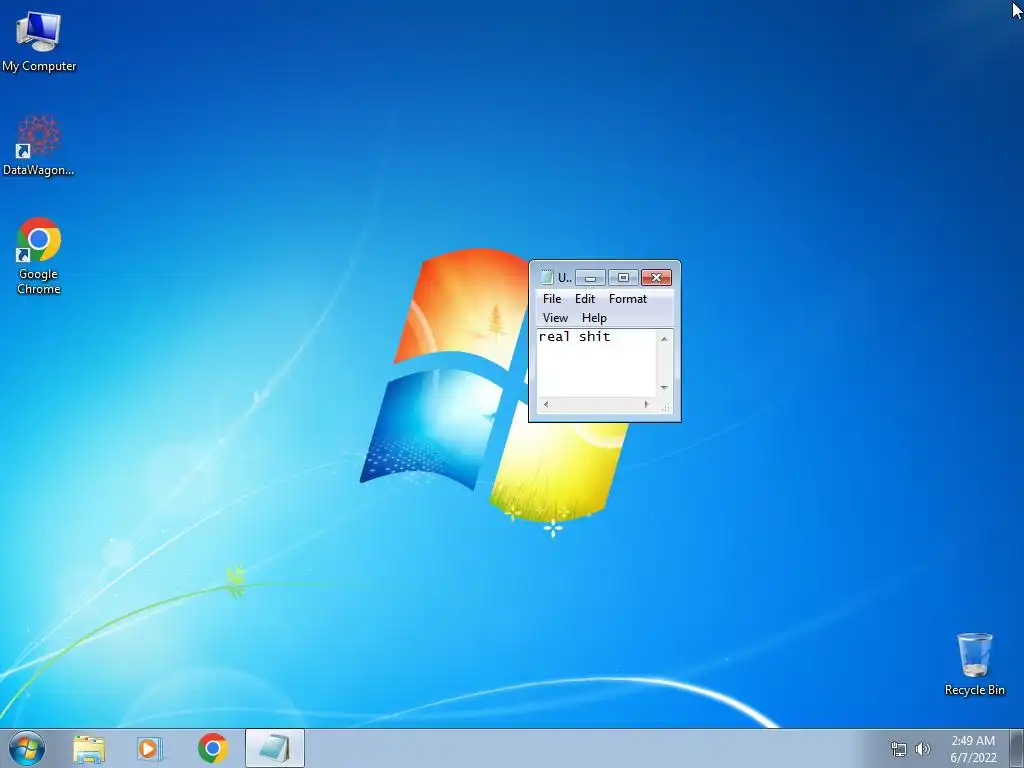
Task: Open Notepad's Help menu
Action: [594, 317]
